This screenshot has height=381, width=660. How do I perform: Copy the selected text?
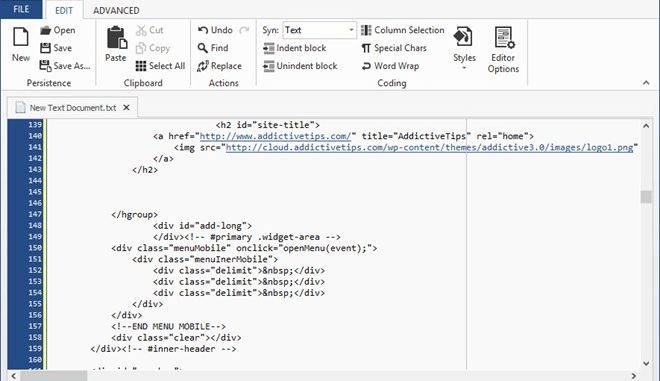153,48
